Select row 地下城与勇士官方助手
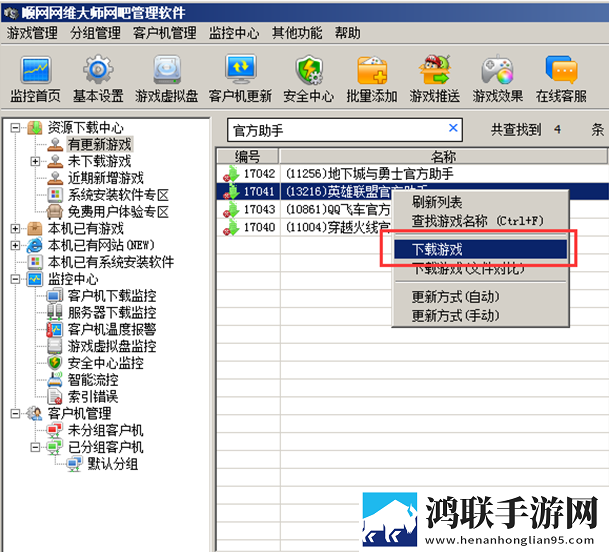This screenshot has width=609, height=552. [x=412, y=174]
